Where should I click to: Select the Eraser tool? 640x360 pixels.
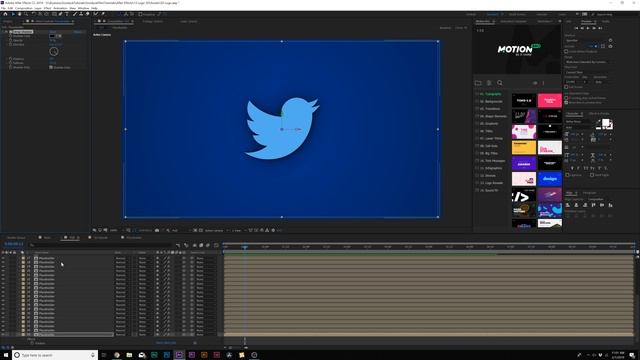pos(87,14)
